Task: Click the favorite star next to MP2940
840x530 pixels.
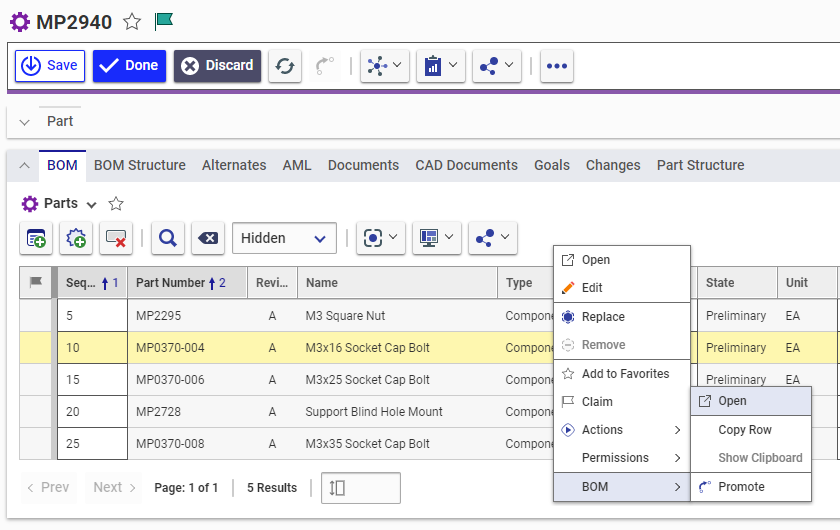Action: pos(132,22)
